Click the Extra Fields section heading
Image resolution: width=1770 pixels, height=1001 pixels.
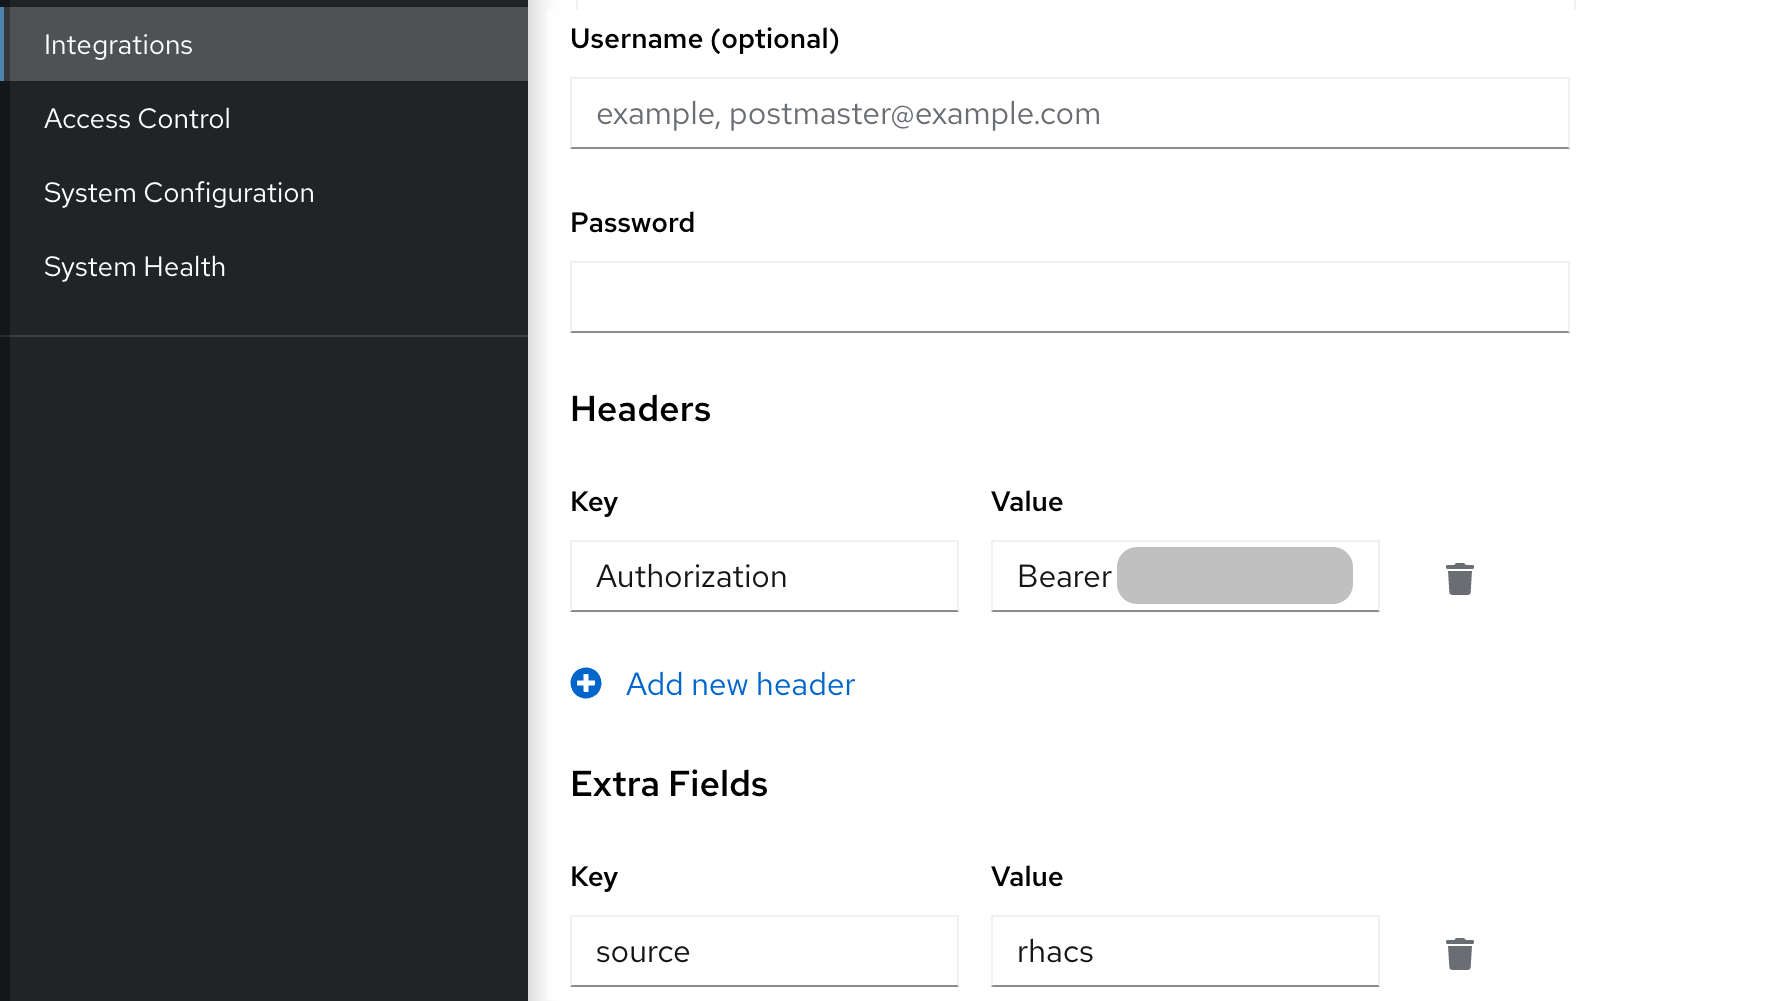(x=668, y=784)
